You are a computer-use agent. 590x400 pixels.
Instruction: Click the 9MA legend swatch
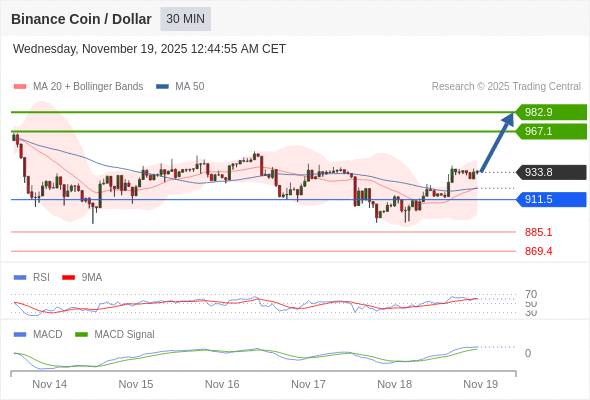[68, 278]
